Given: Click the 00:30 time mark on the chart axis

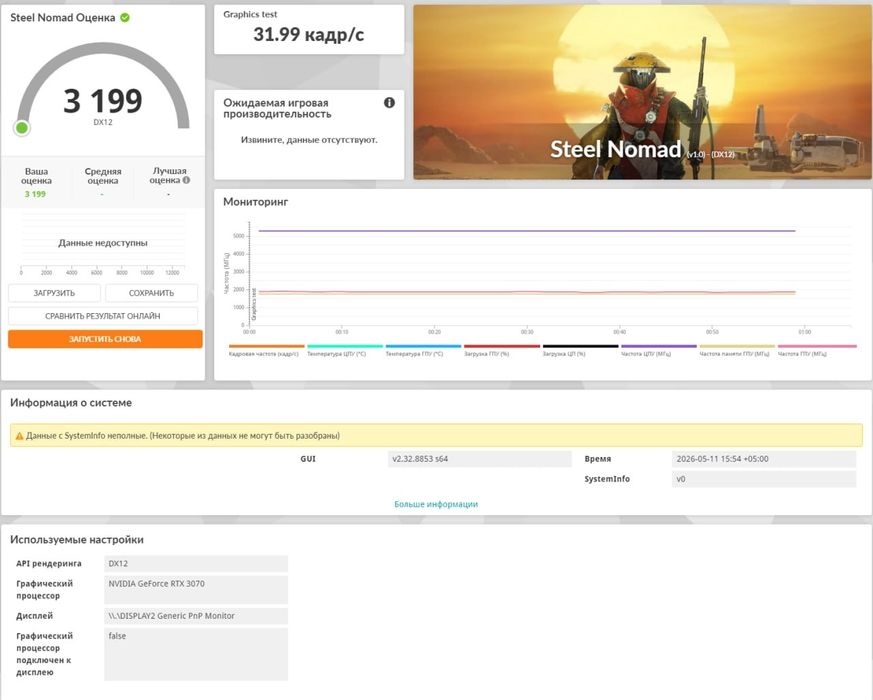Looking at the screenshot, I should tap(527, 332).
